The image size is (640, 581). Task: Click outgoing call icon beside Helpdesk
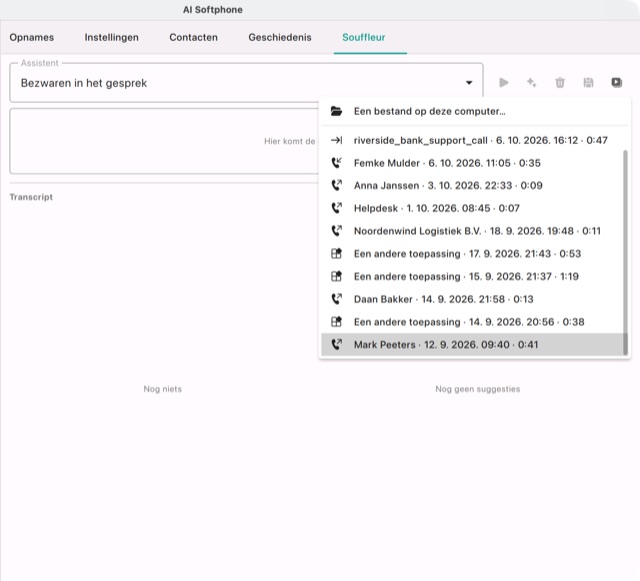click(x=336, y=208)
